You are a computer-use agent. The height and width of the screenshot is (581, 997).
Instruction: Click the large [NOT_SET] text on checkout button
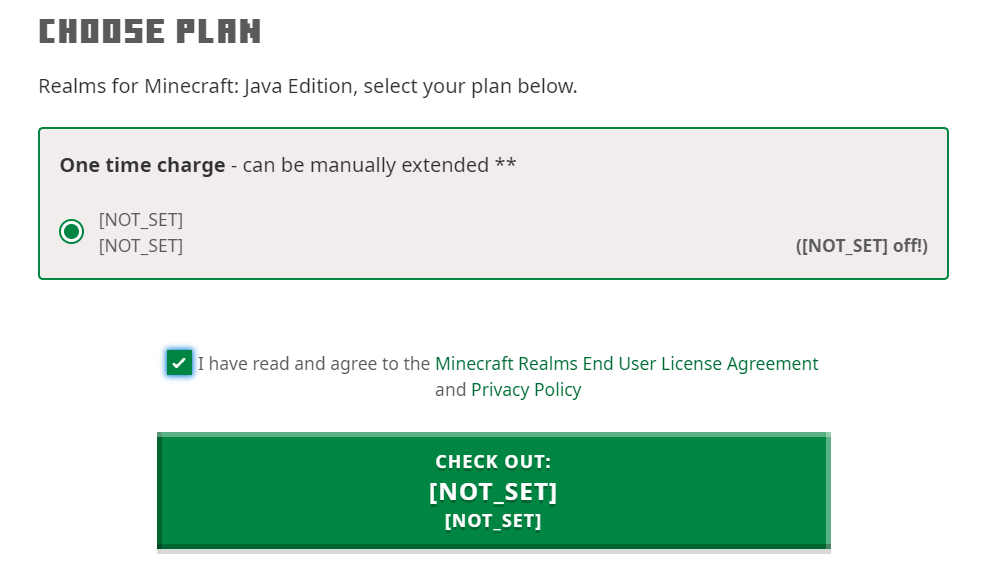point(493,492)
